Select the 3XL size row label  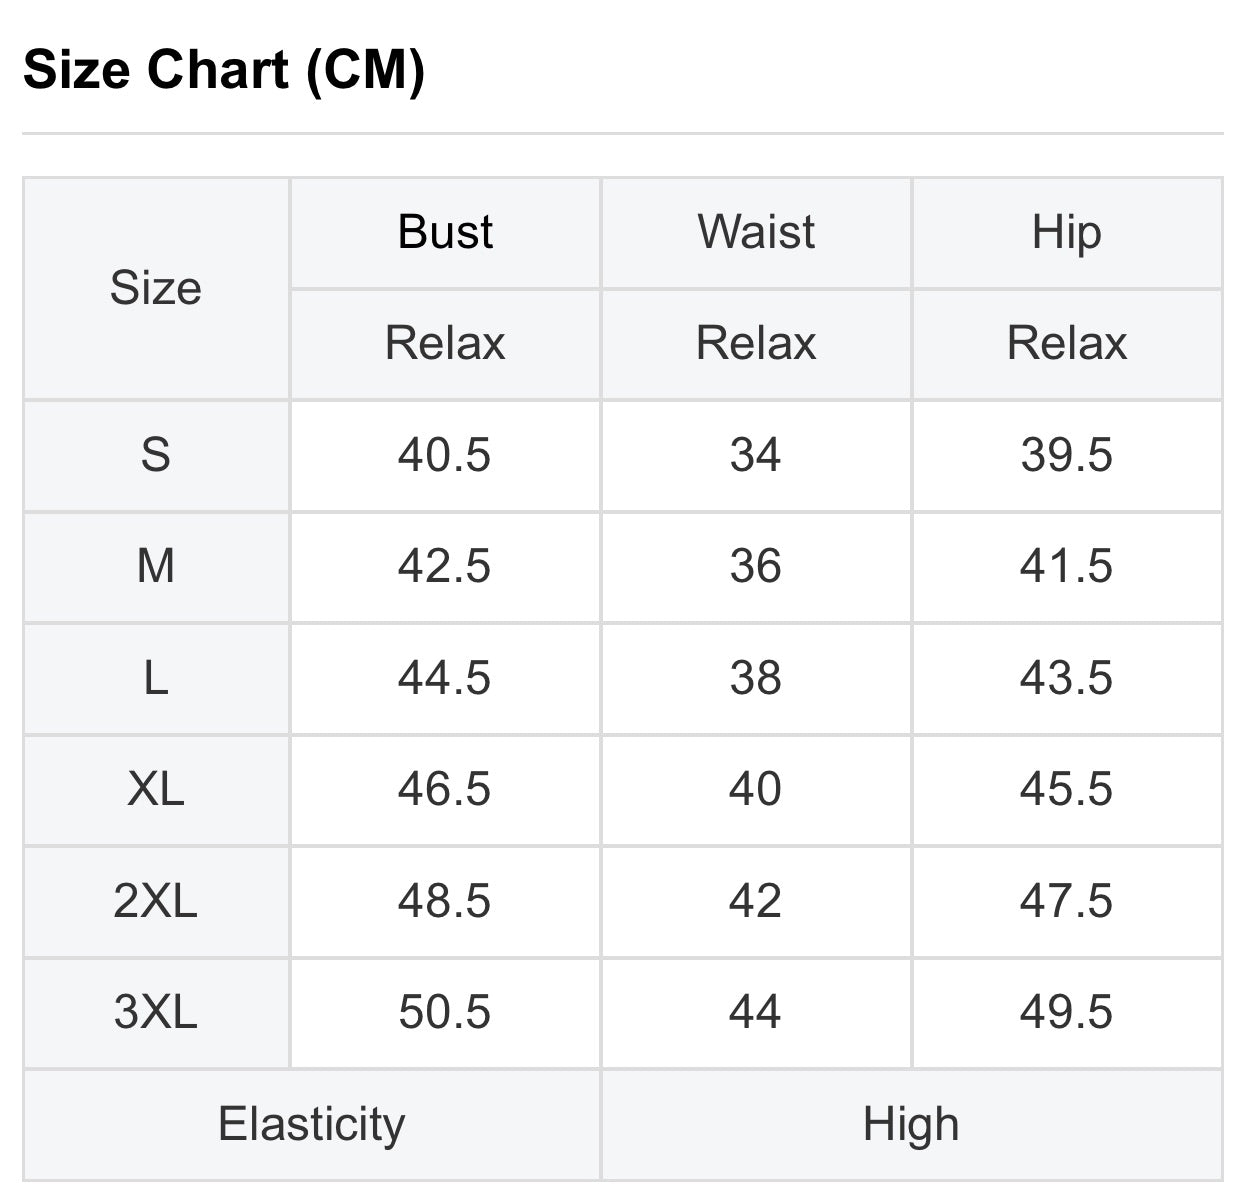(156, 1013)
